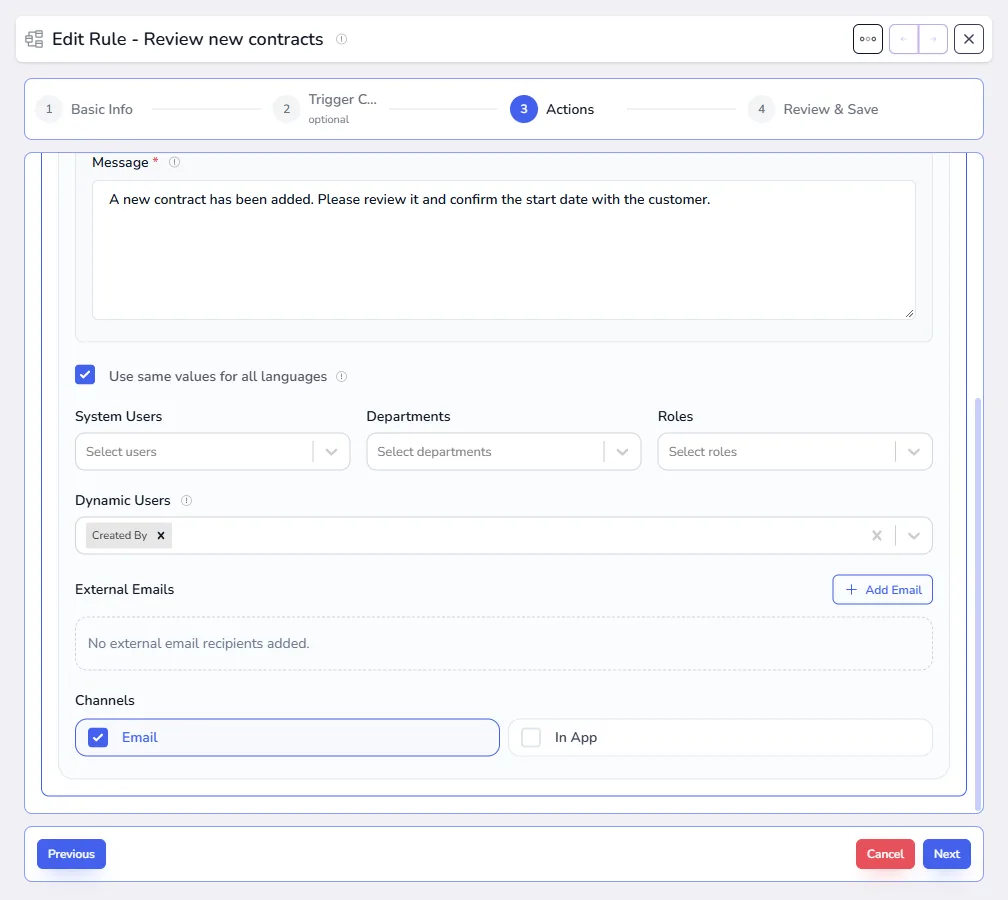
Task: Click the Previous button
Action: point(71,854)
